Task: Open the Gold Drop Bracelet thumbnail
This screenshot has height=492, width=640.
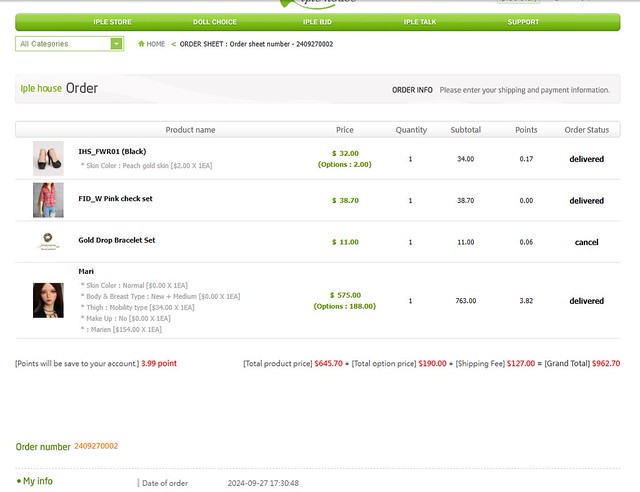Action: point(48,241)
